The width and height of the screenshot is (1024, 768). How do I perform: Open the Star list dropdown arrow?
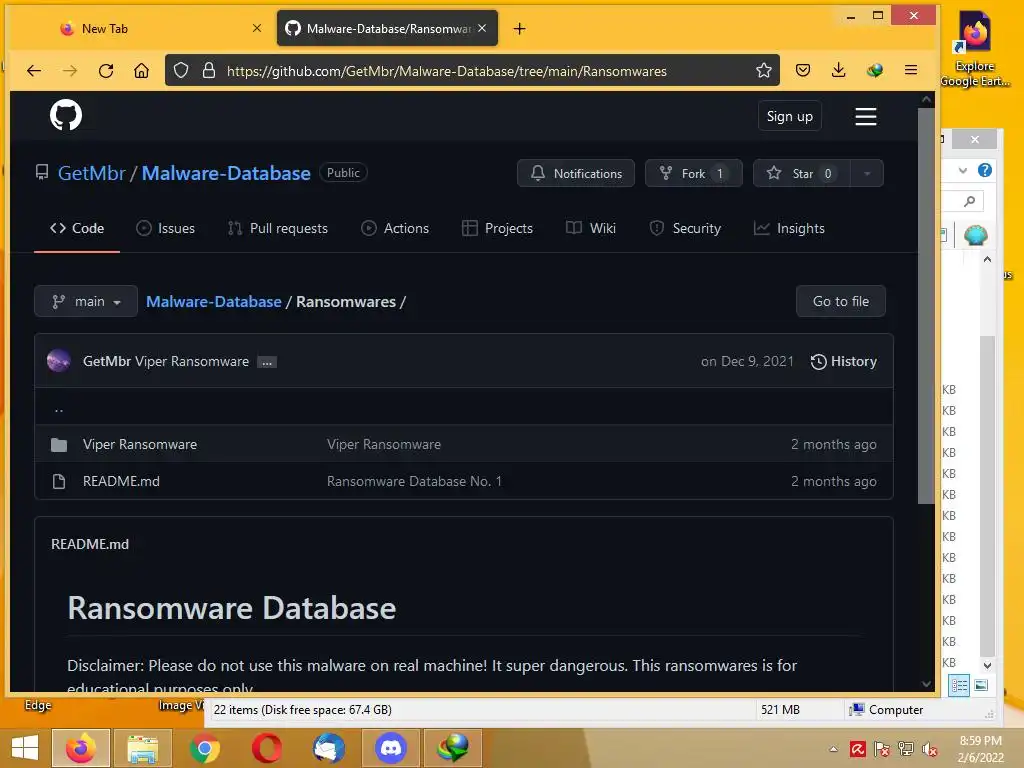867,173
